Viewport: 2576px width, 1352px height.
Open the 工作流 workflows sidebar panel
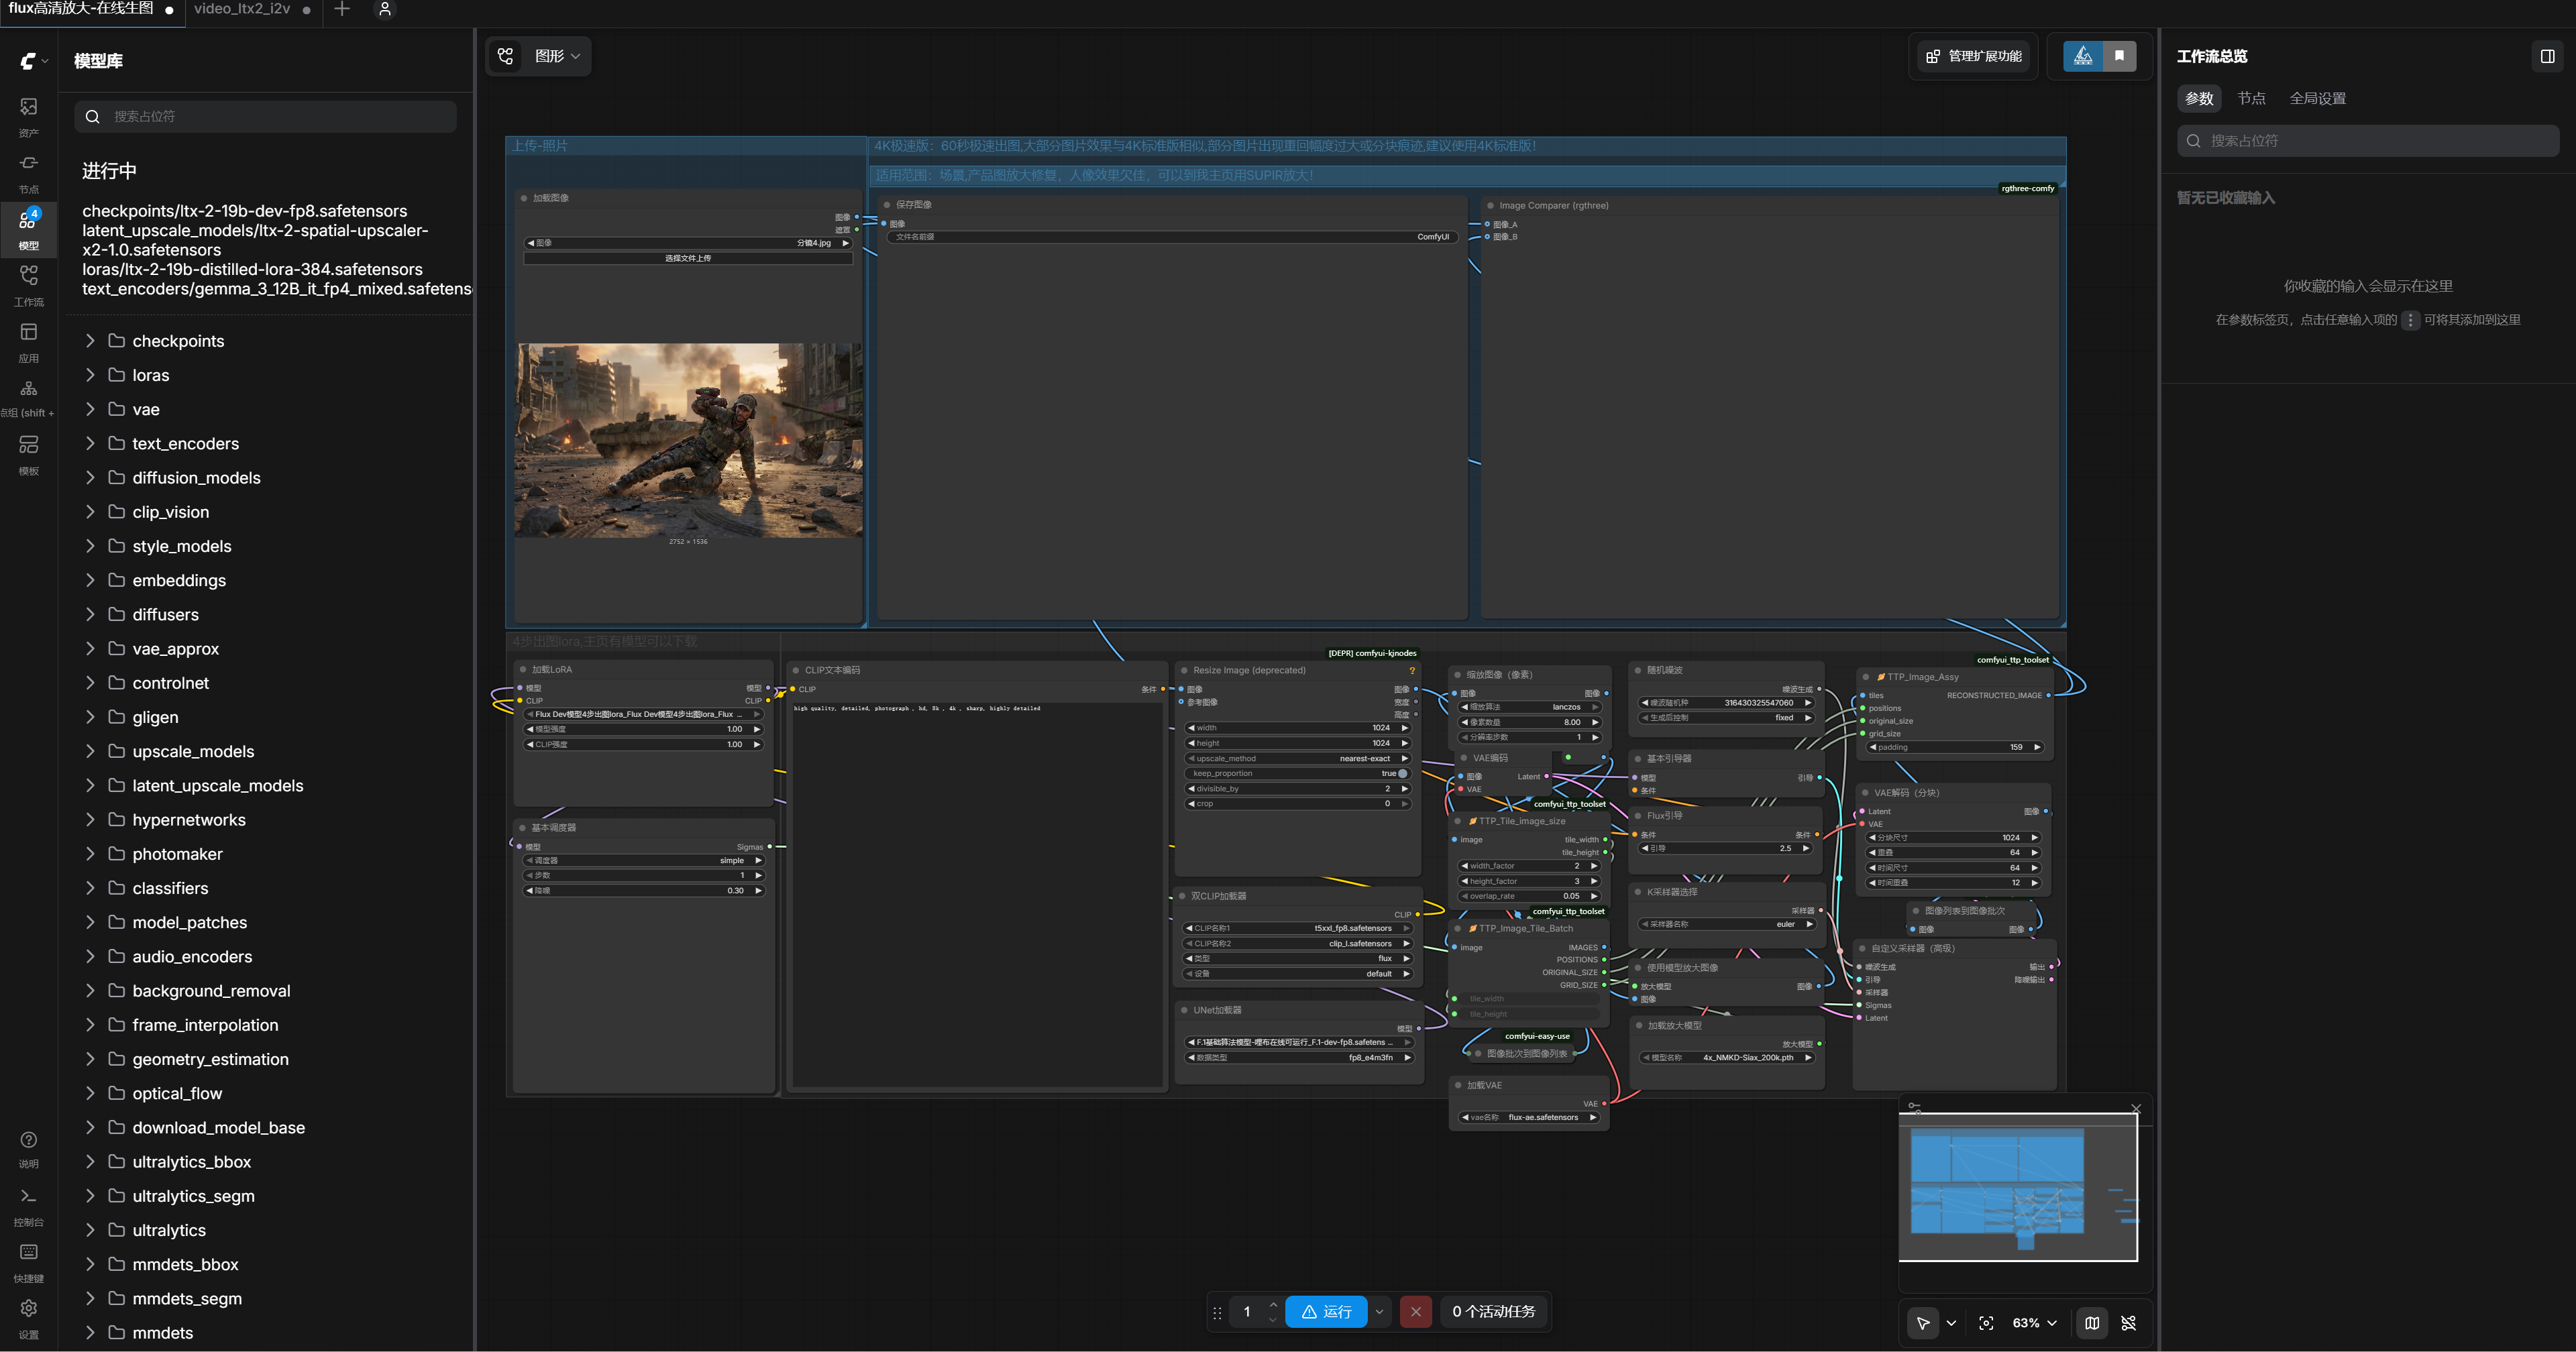29,285
